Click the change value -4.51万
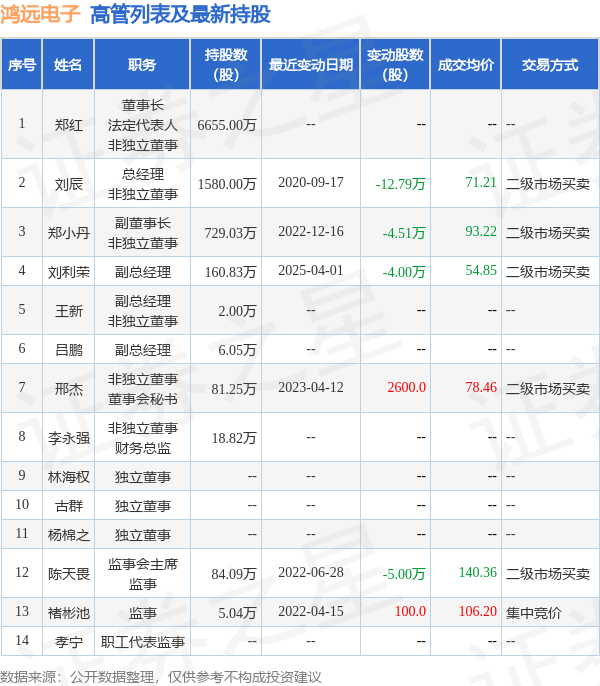 point(404,233)
